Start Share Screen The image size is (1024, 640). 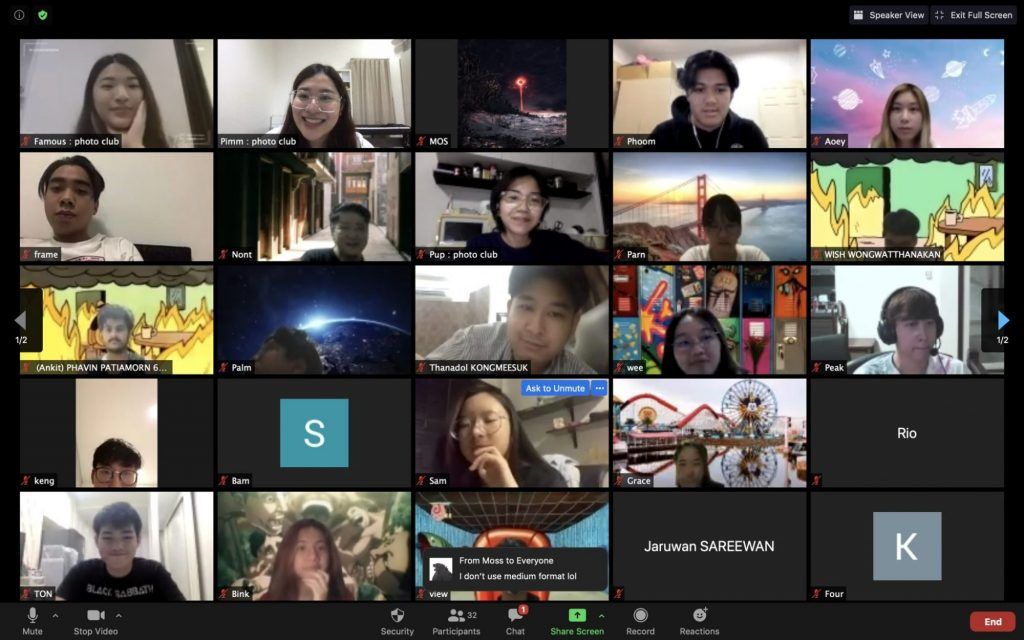577,619
